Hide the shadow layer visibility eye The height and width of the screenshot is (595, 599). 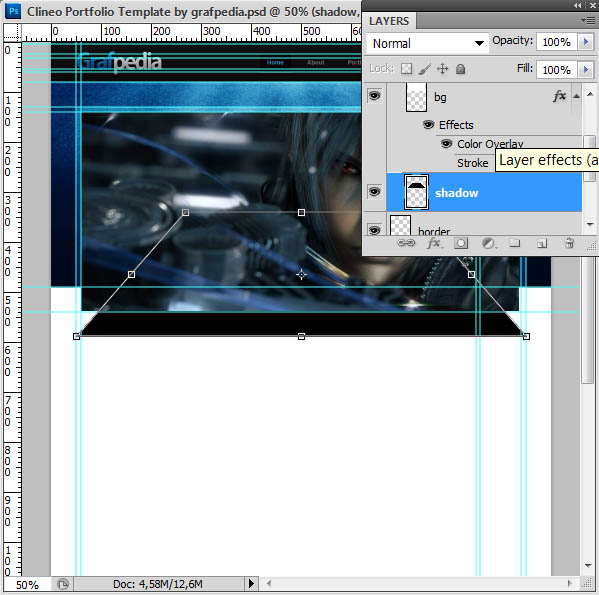374,191
